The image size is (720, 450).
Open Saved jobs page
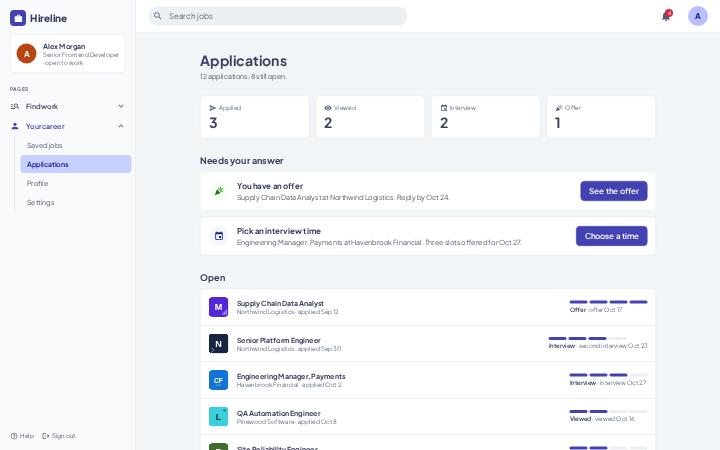76,145
